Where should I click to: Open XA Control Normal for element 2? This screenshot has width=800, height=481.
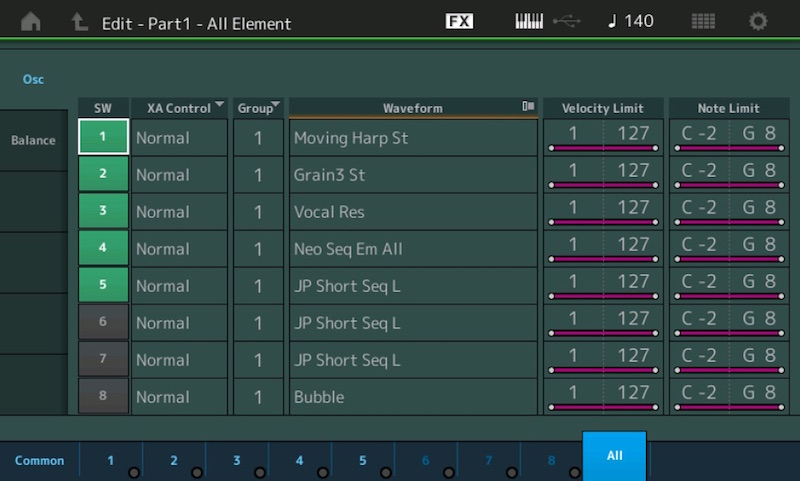[x=179, y=174]
